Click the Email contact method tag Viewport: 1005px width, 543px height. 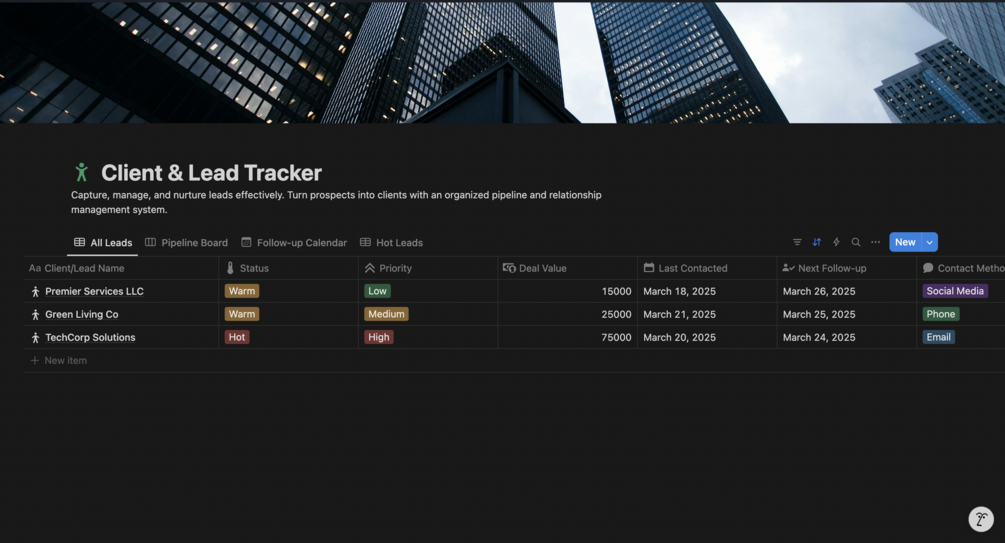click(938, 337)
